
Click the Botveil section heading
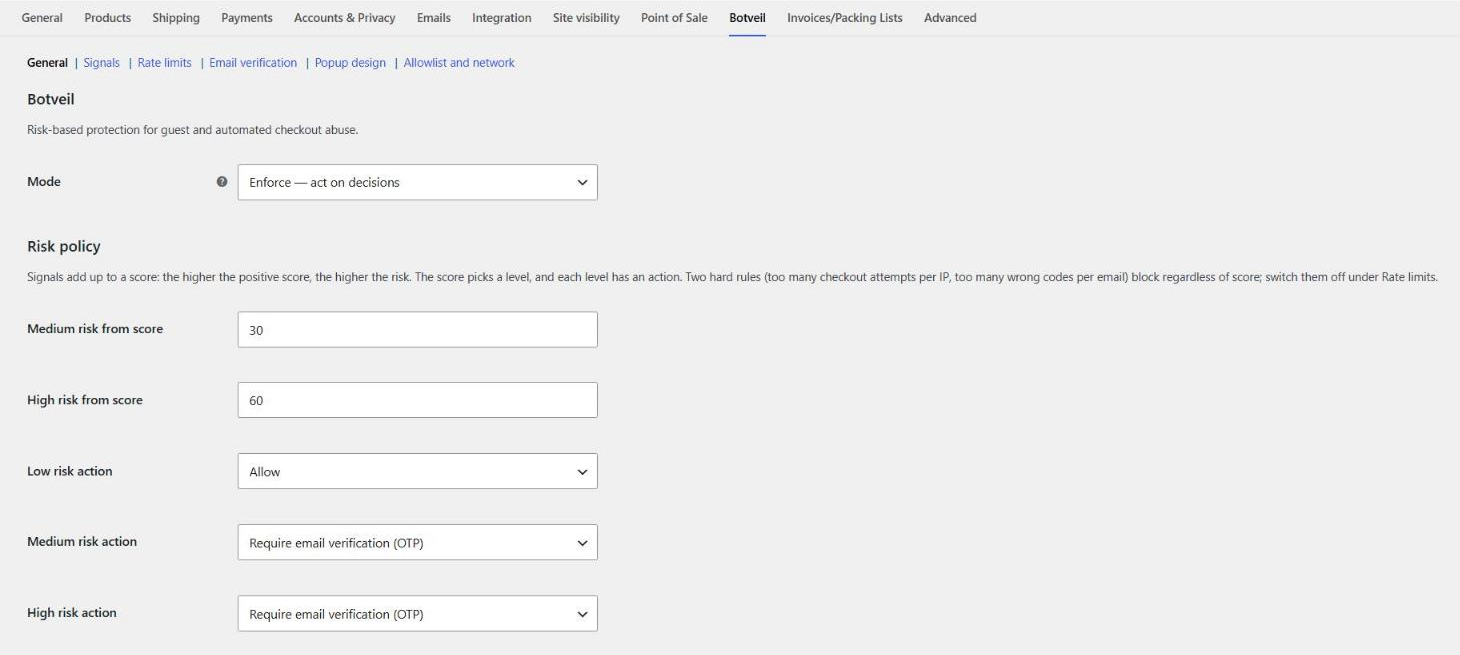(51, 99)
